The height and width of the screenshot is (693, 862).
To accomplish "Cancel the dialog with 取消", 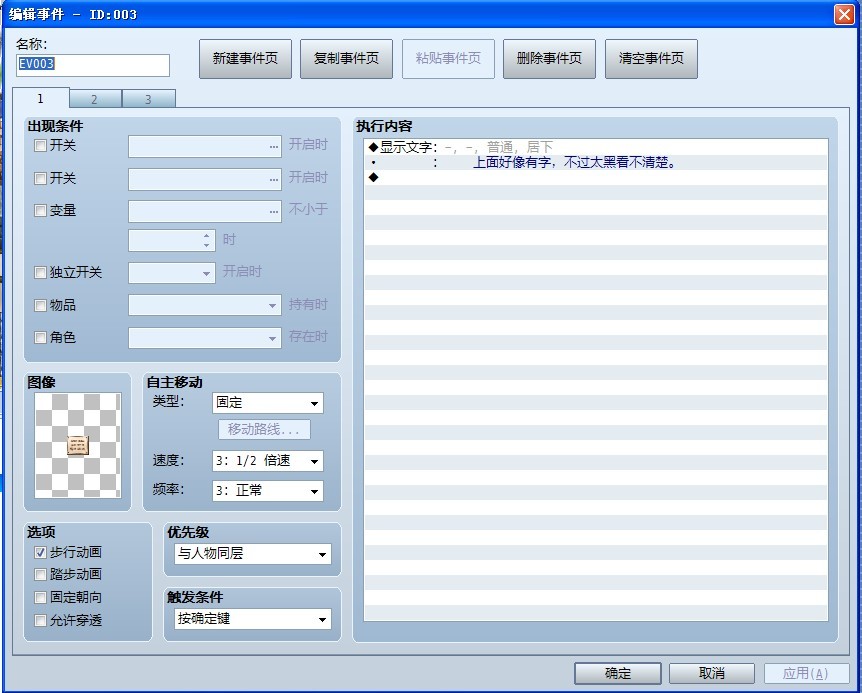I will pos(712,673).
